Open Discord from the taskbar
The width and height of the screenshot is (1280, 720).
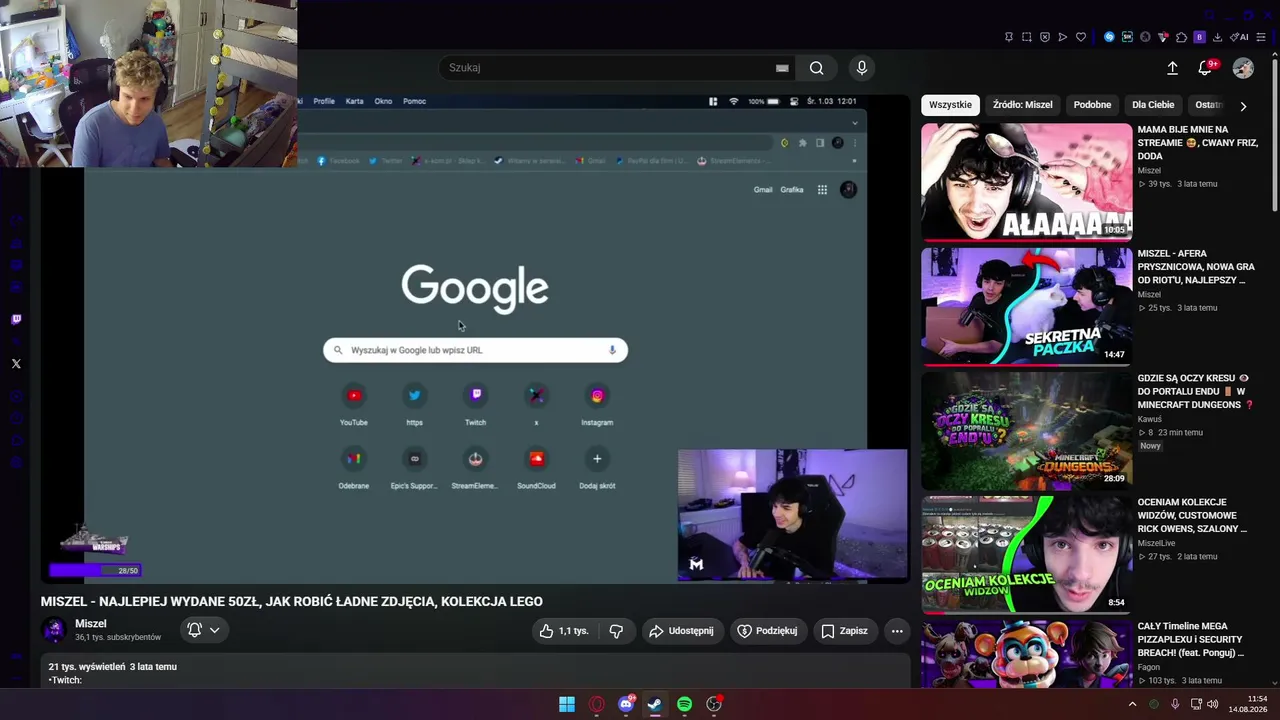pos(626,704)
